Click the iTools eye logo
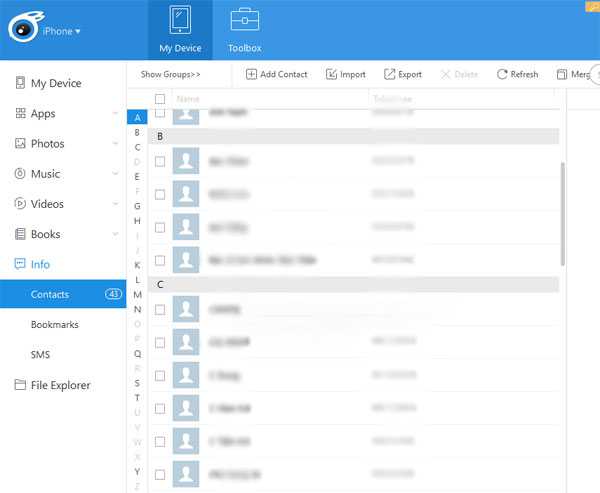Viewport: 600px width, 493px height. pos(25,27)
